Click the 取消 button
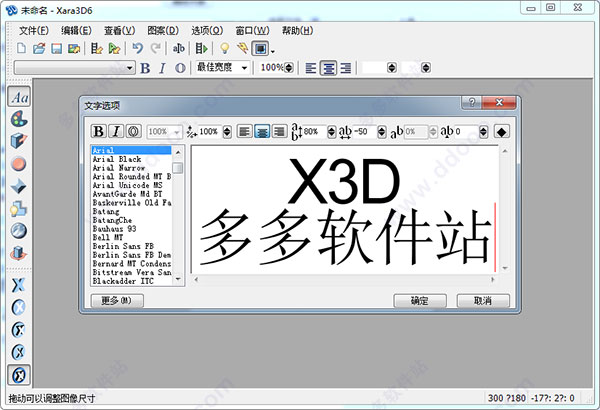 [483, 301]
